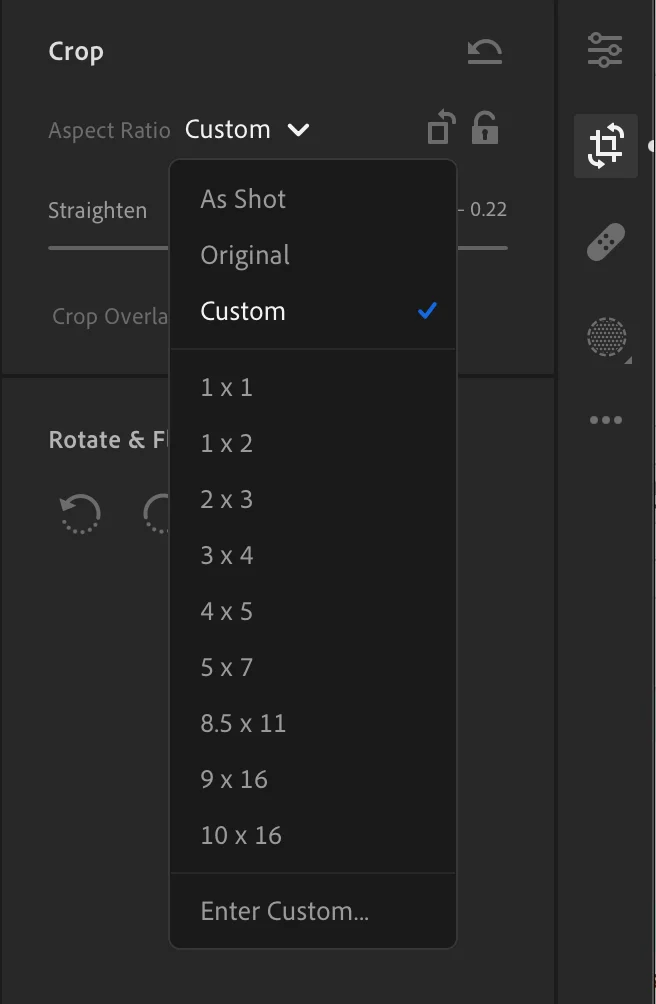Choose the 5 x 7 ratio
The height and width of the screenshot is (1004, 656).
(x=224, y=667)
